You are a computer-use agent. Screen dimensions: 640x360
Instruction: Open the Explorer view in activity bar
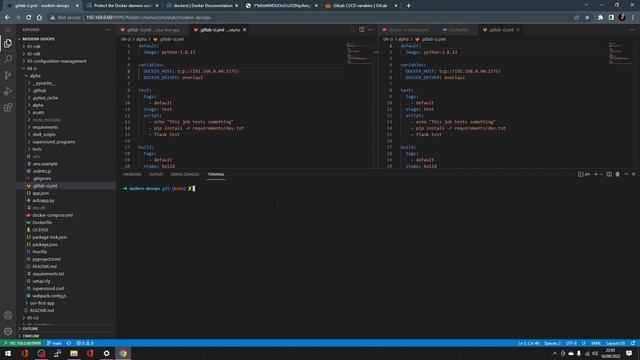(x=8, y=43)
